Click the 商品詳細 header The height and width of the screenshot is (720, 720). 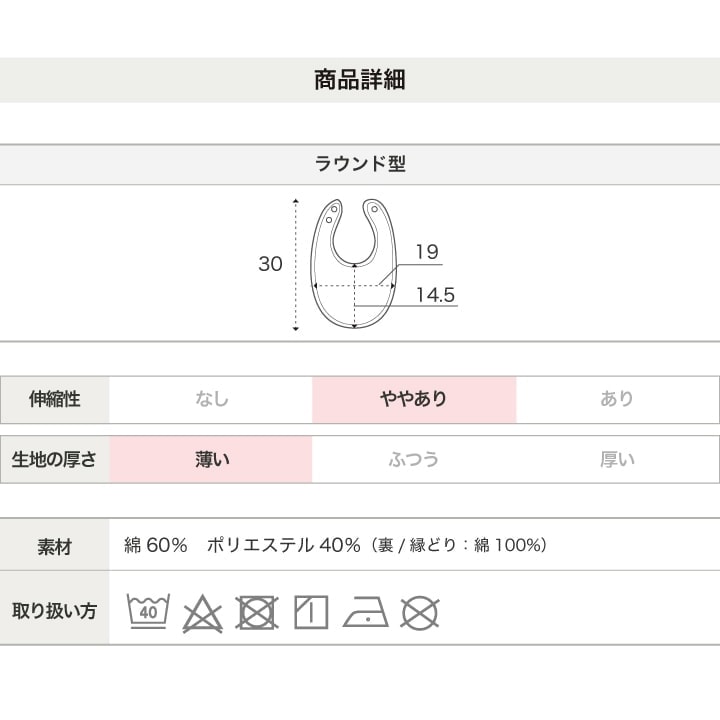click(360, 80)
